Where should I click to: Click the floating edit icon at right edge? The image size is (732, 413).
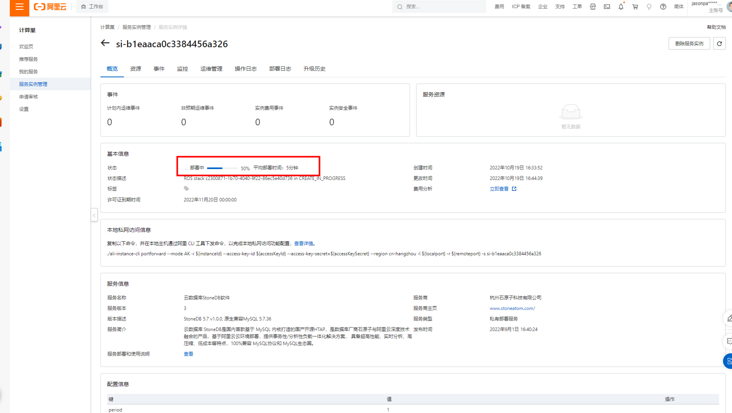[x=729, y=318]
